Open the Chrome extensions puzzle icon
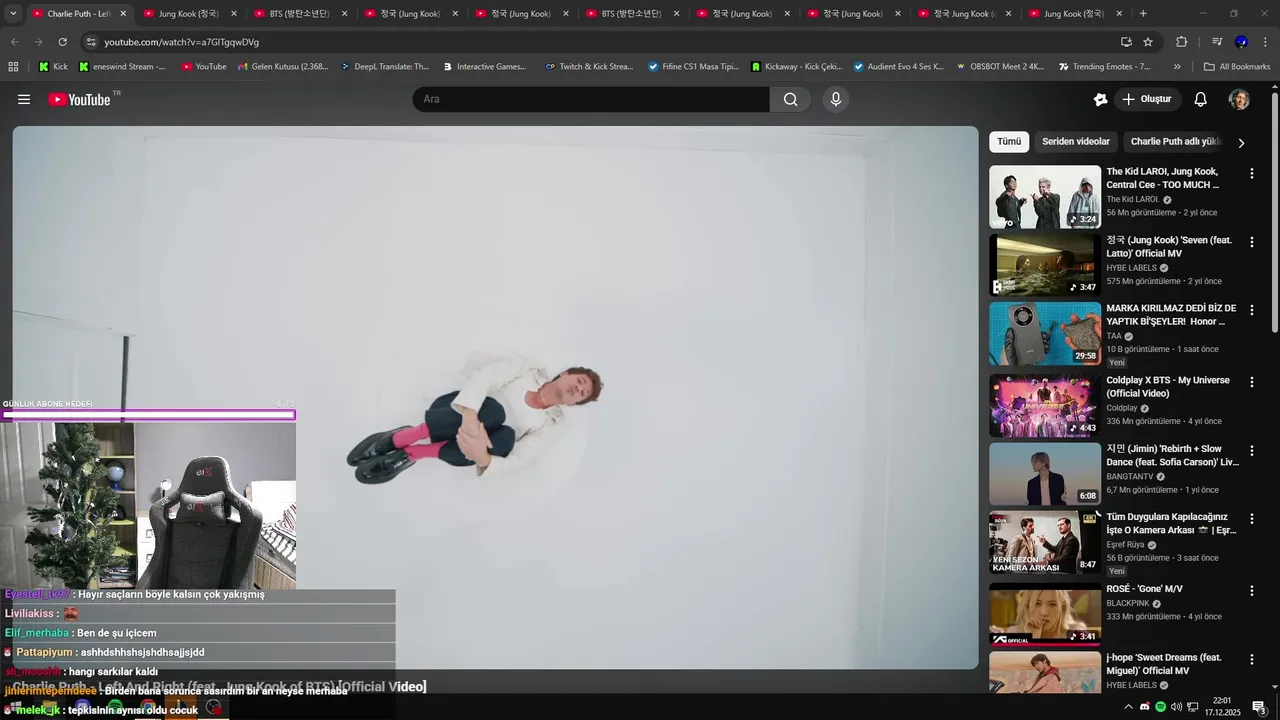The image size is (1280, 720). [1181, 42]
